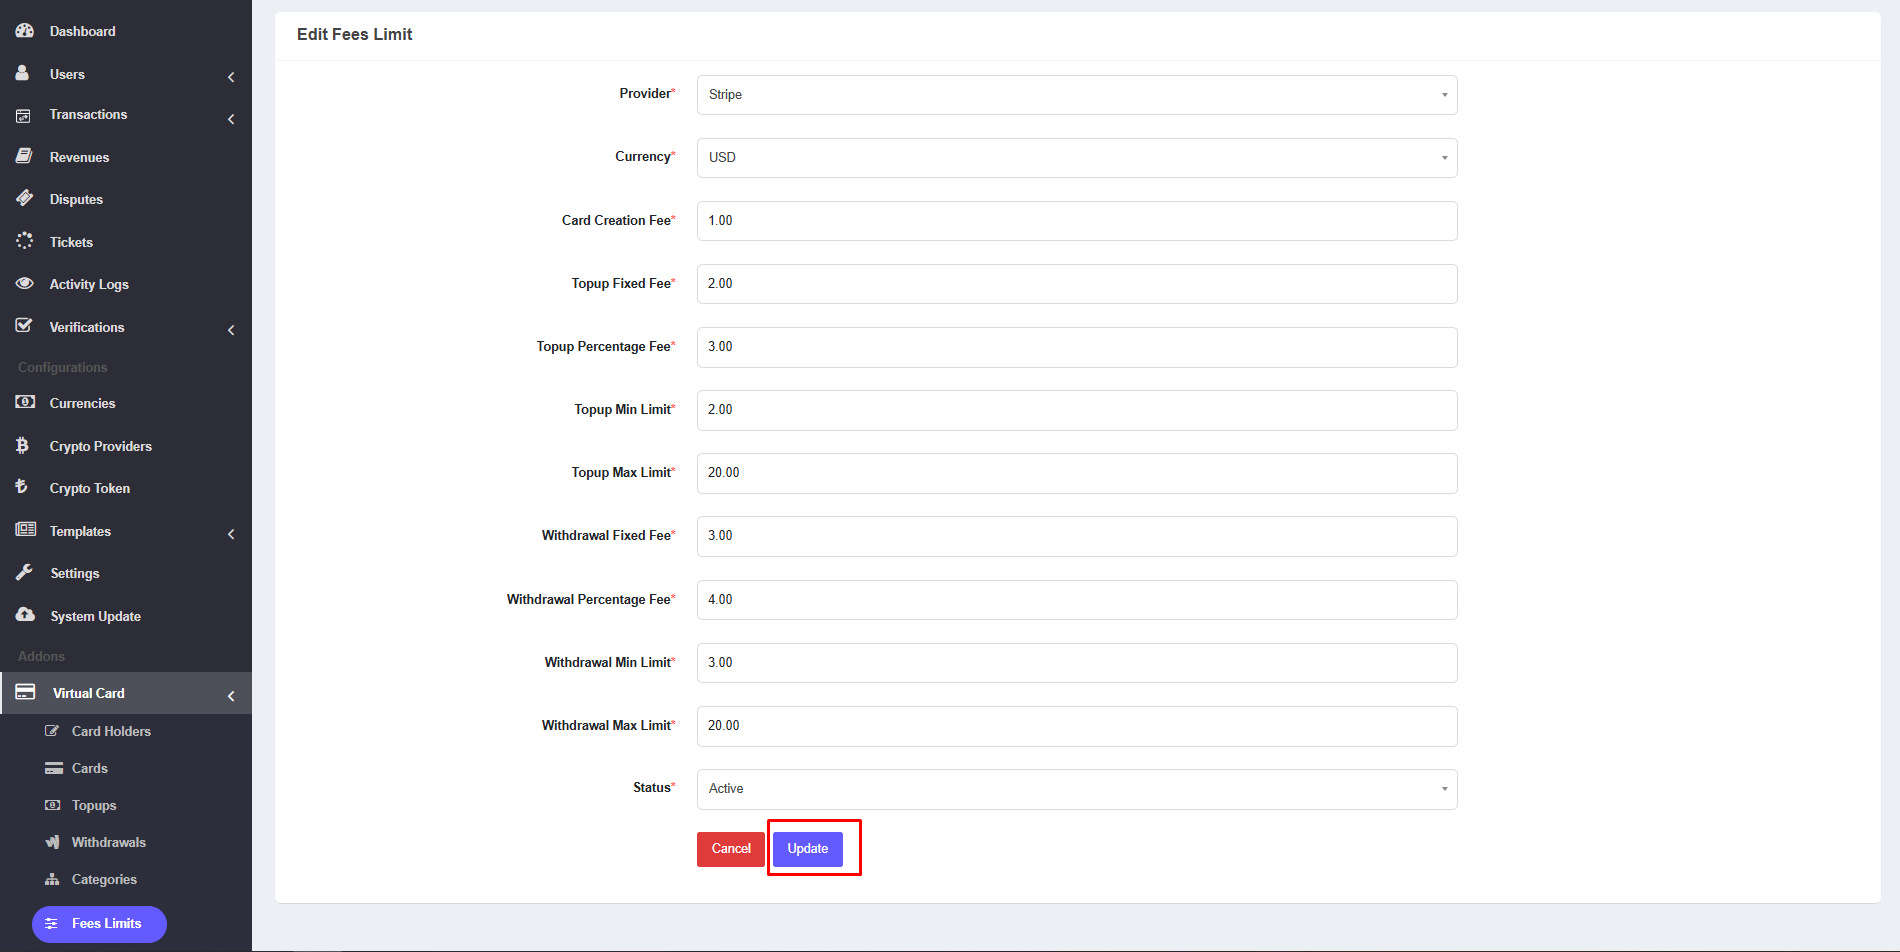Screen dimensions: 1900x952
Task: Click the System Update cloud icon
Action: [25, 615]
